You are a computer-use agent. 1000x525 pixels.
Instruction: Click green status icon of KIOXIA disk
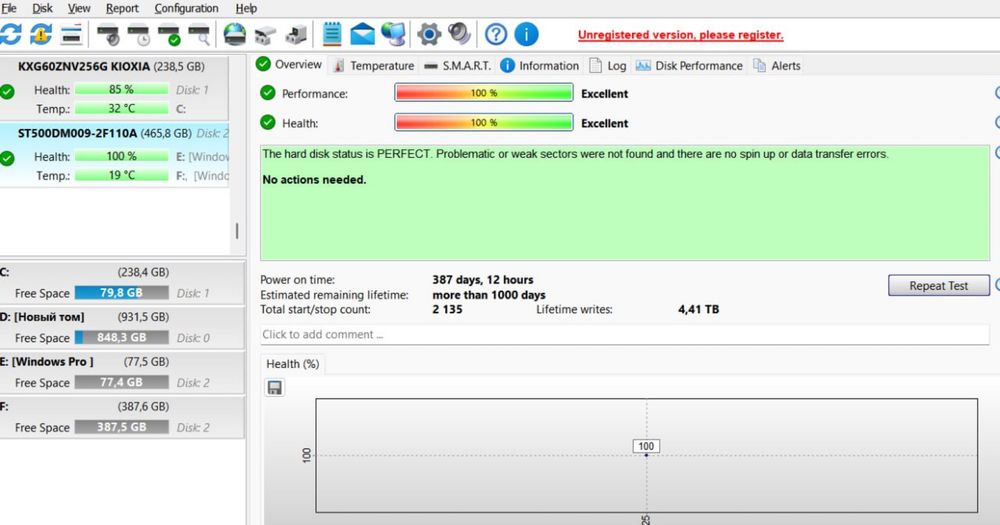pos(7,92)
